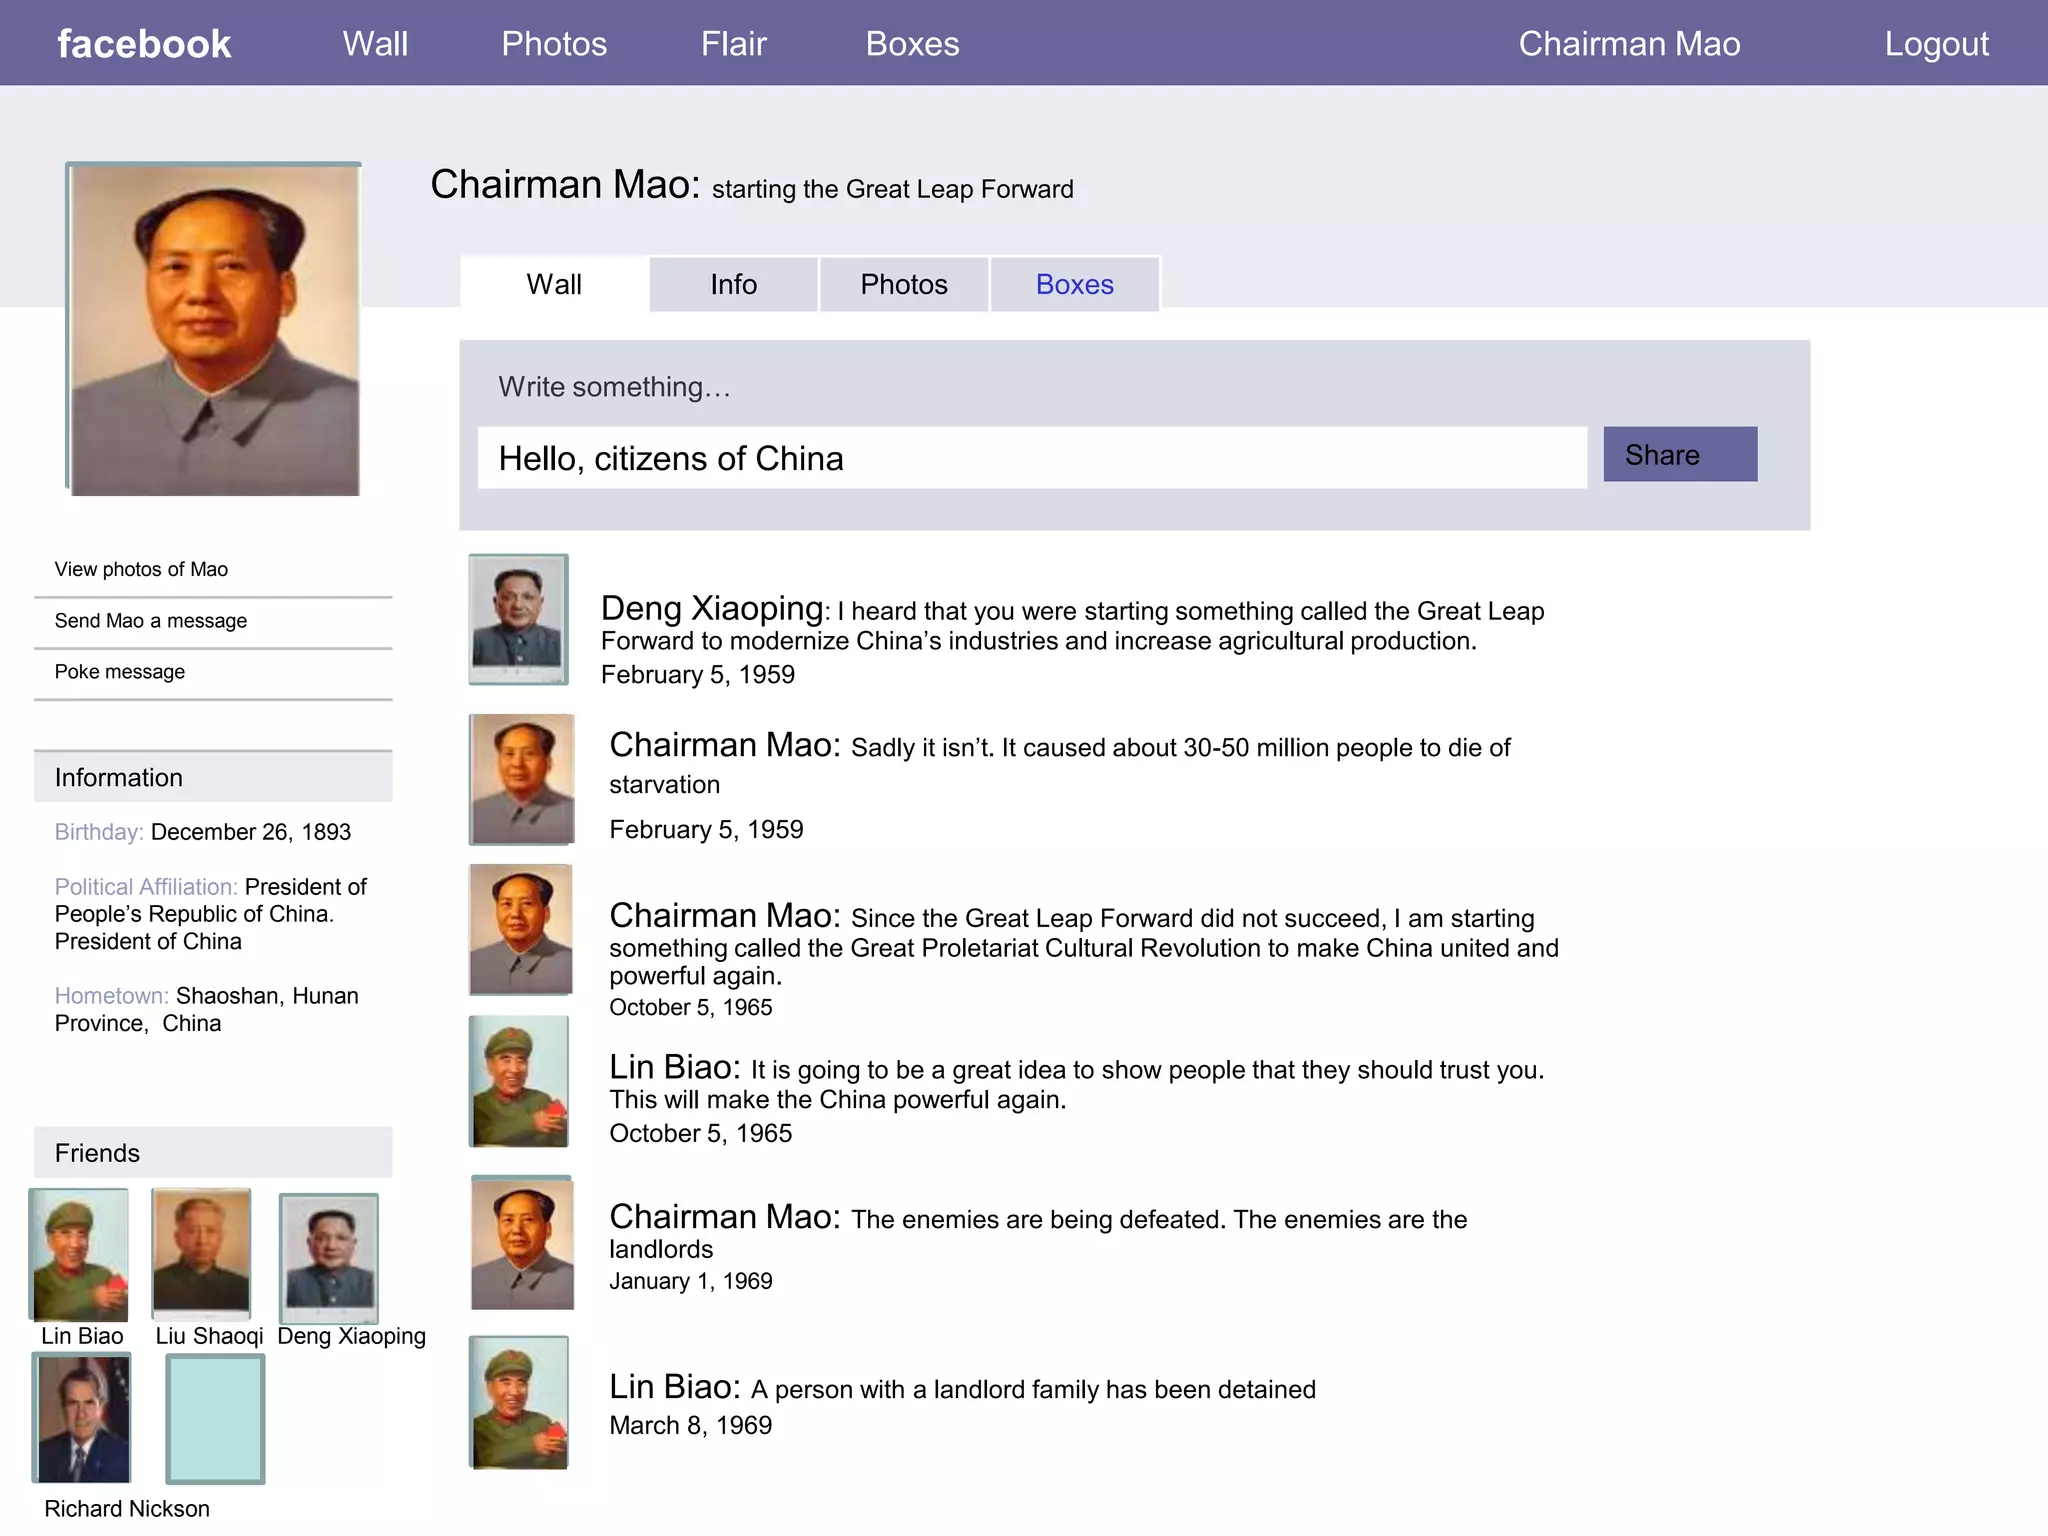Click the facebook logo

click(144, 44)
